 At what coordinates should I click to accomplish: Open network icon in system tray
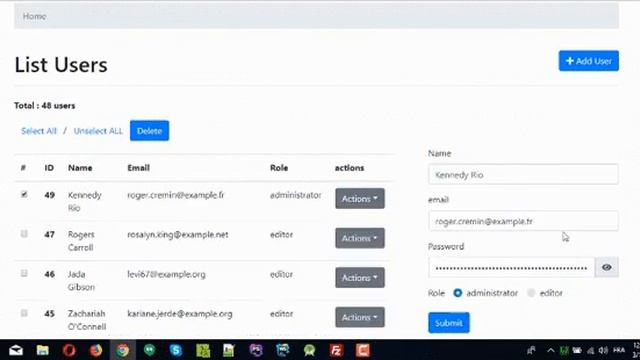click(x=591, y=350)
